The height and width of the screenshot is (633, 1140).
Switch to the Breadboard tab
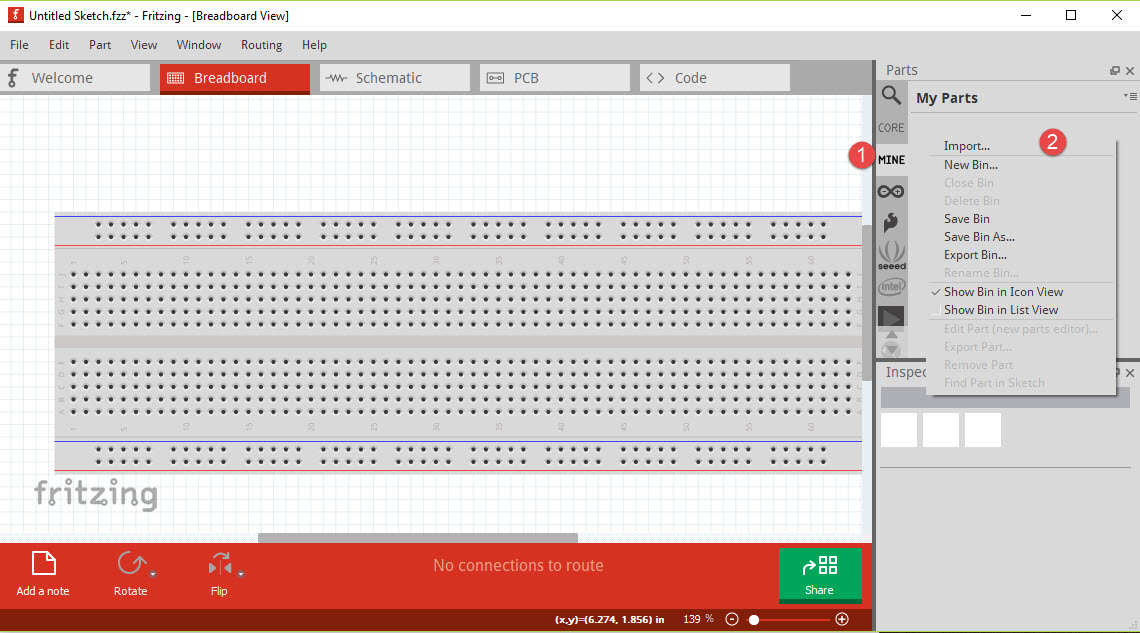point(235,78)
